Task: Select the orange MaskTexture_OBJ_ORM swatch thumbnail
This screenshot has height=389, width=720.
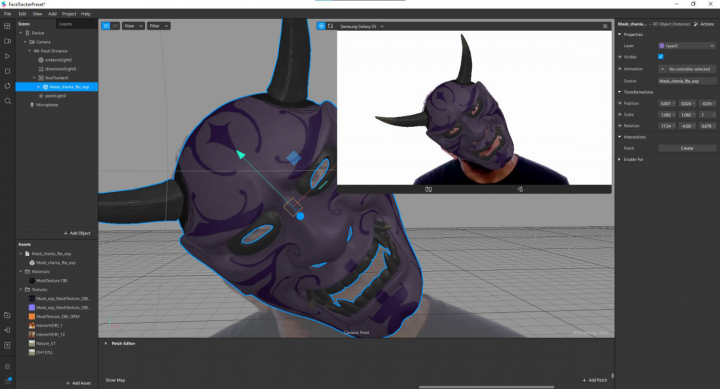Action: [32, 316]
